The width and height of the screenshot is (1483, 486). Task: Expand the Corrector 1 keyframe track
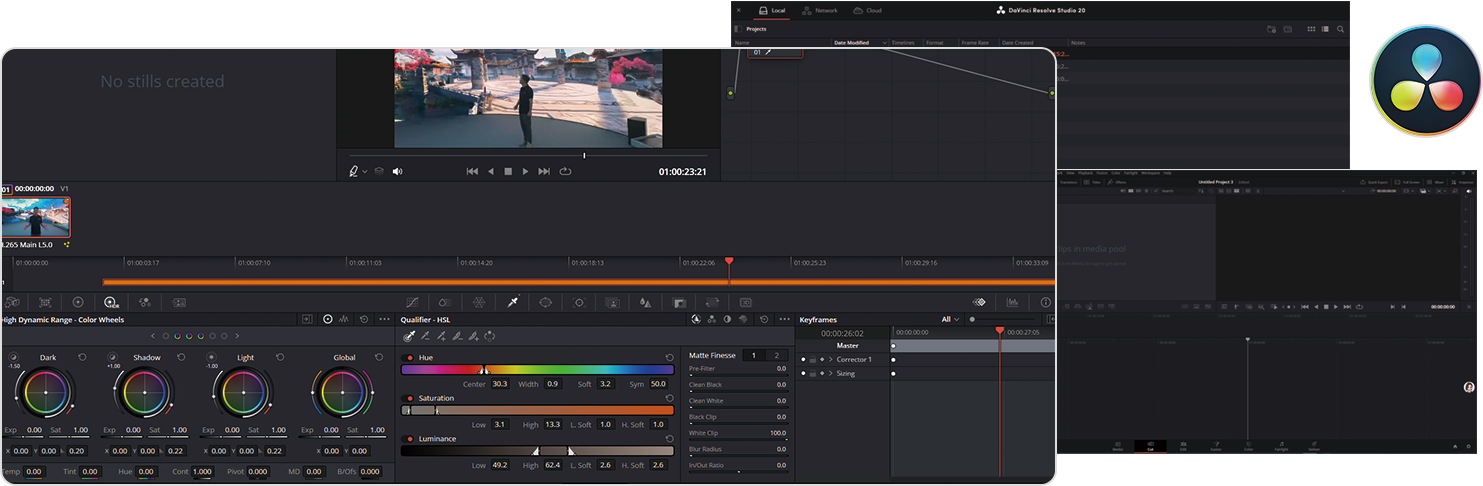pos(830,359)
